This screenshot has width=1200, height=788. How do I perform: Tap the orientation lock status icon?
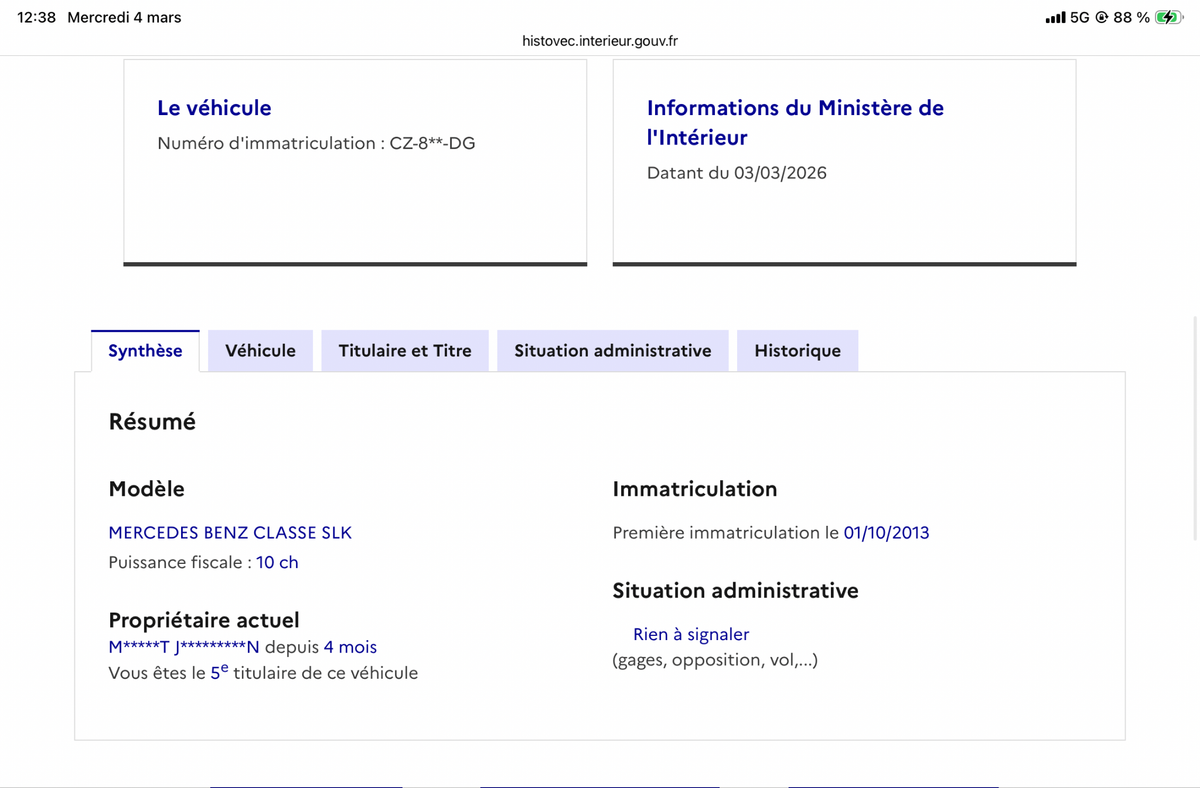click(1102, 18)
